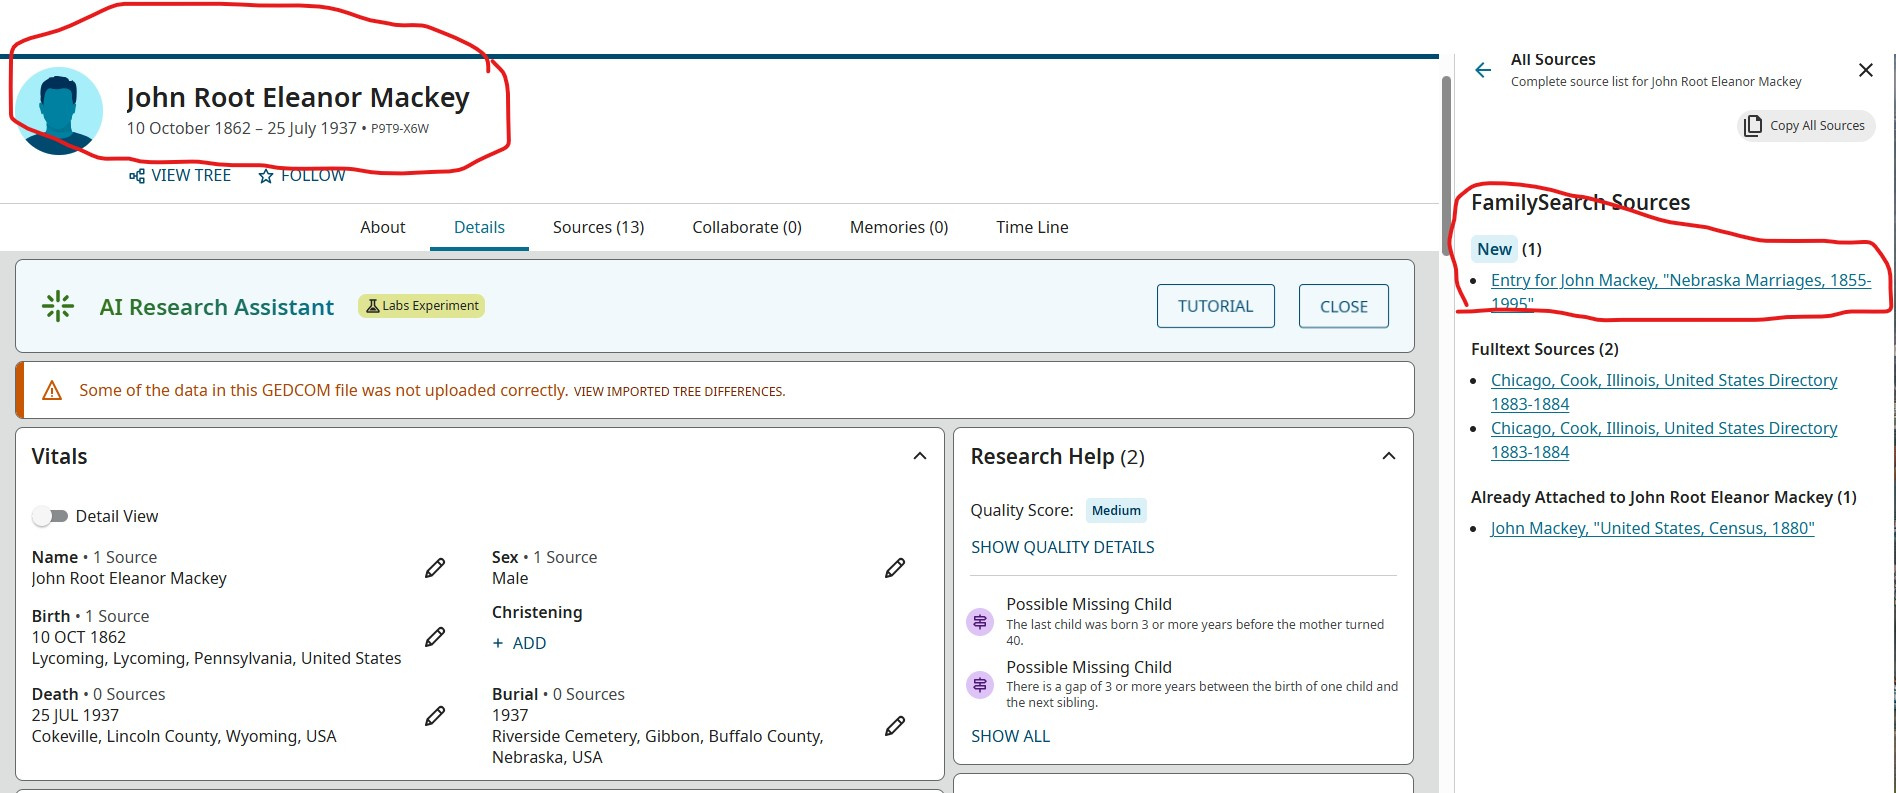
Task: Open View Imported Tree Differences link
Action: 679,391
